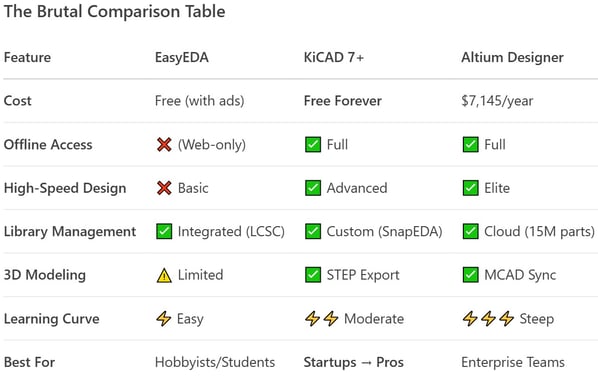Click the Startups → Pros text
This screenshot has width=598, height=376.
pos(354,362)
